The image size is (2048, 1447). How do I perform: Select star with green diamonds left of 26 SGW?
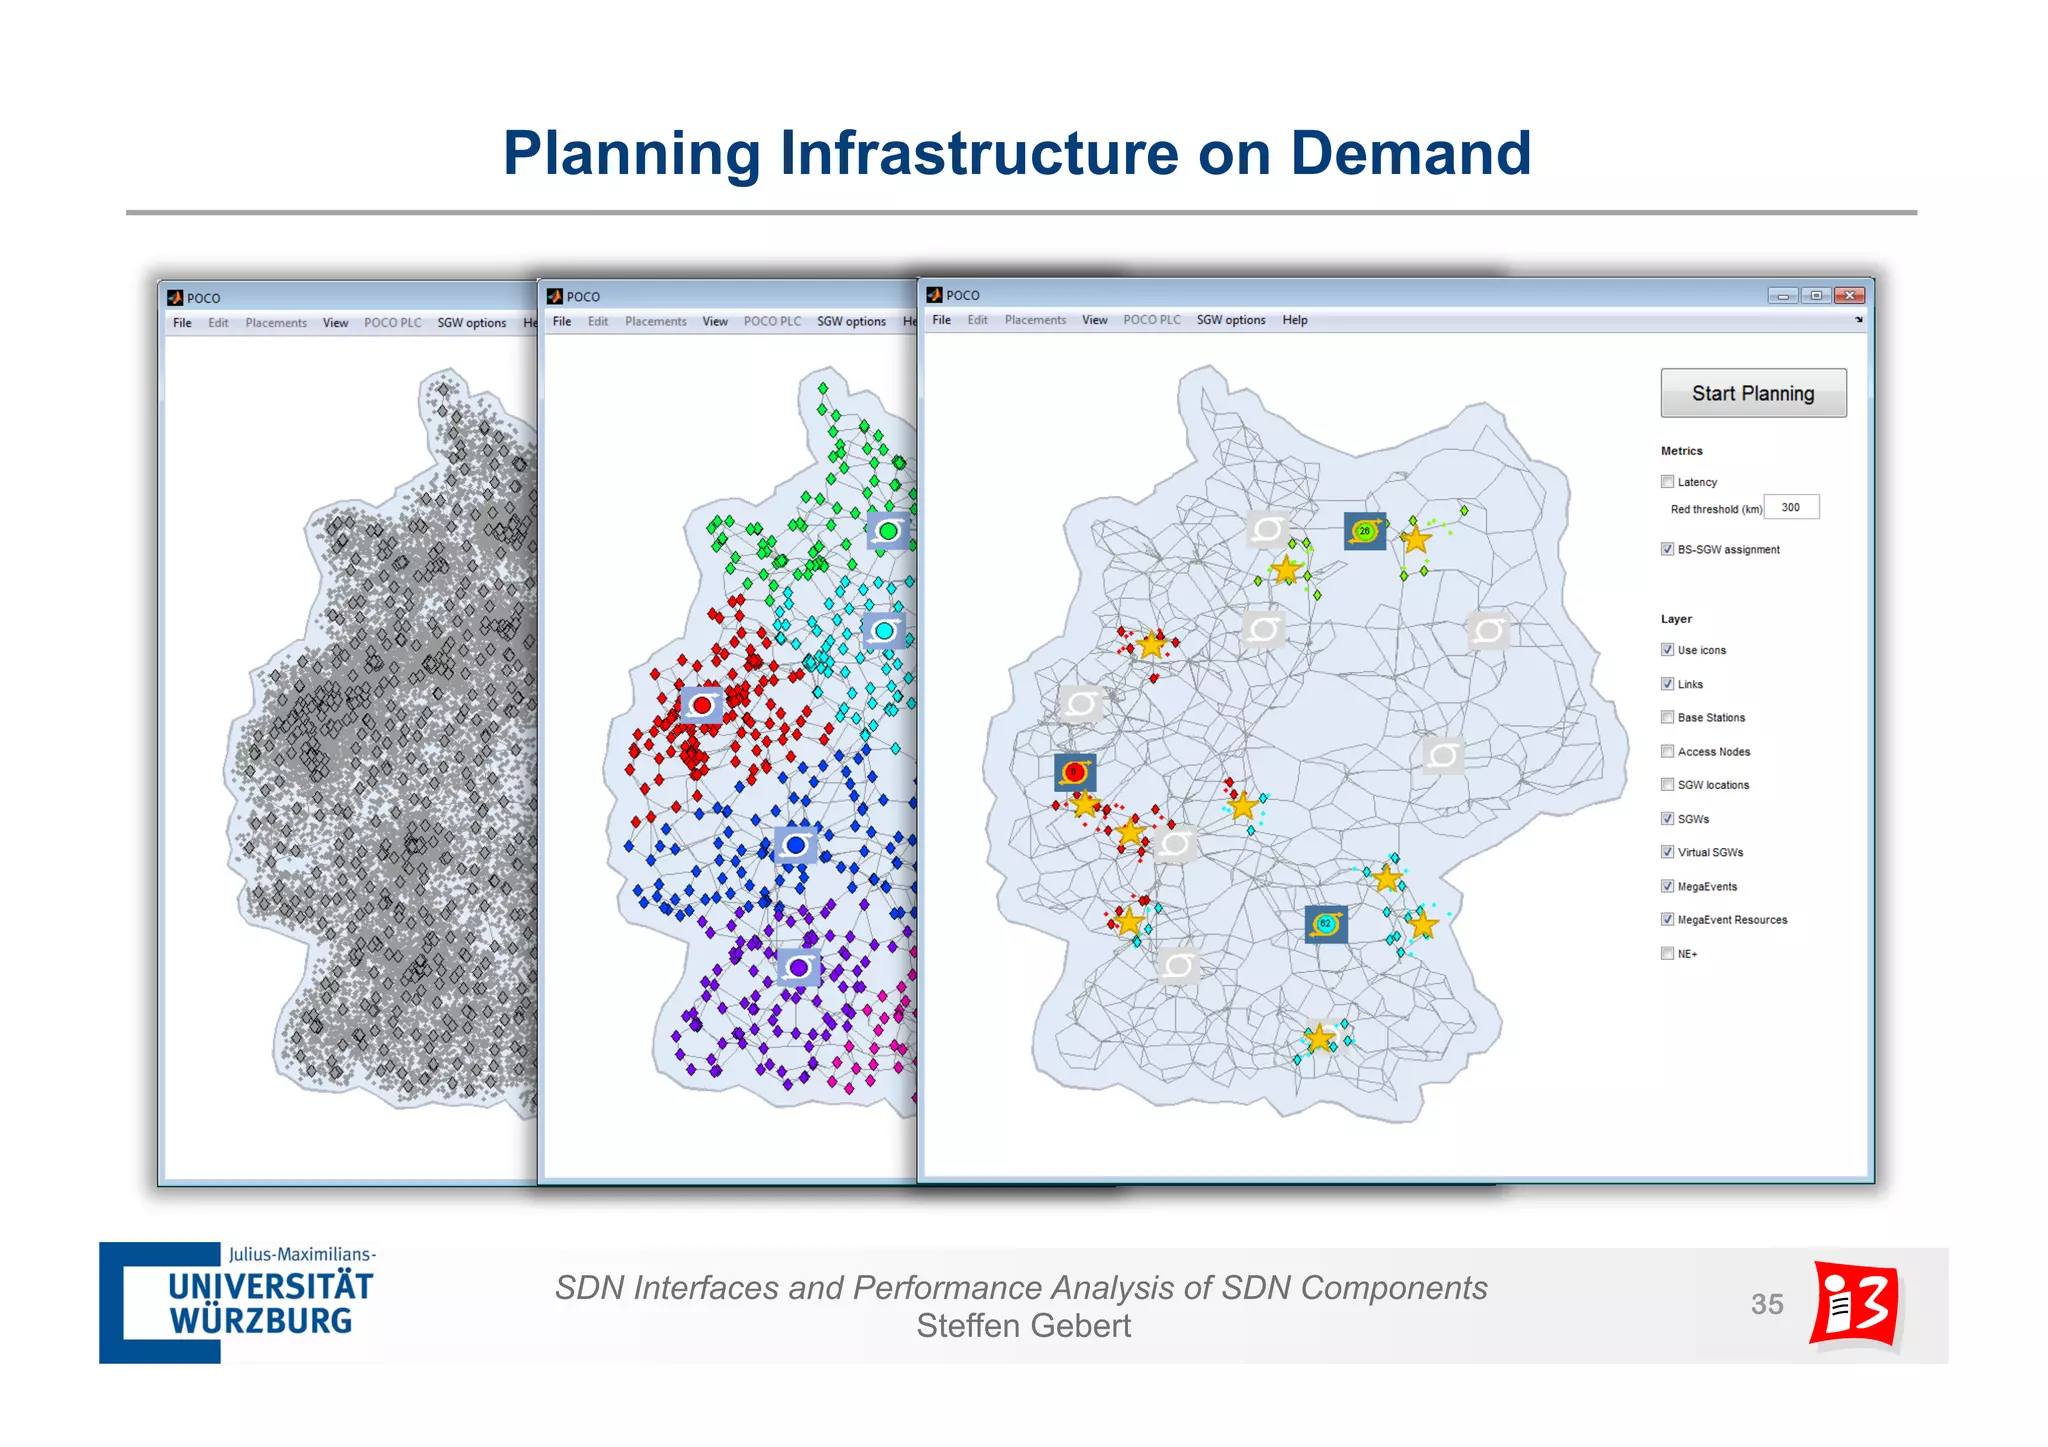(x=1286, y=571)
